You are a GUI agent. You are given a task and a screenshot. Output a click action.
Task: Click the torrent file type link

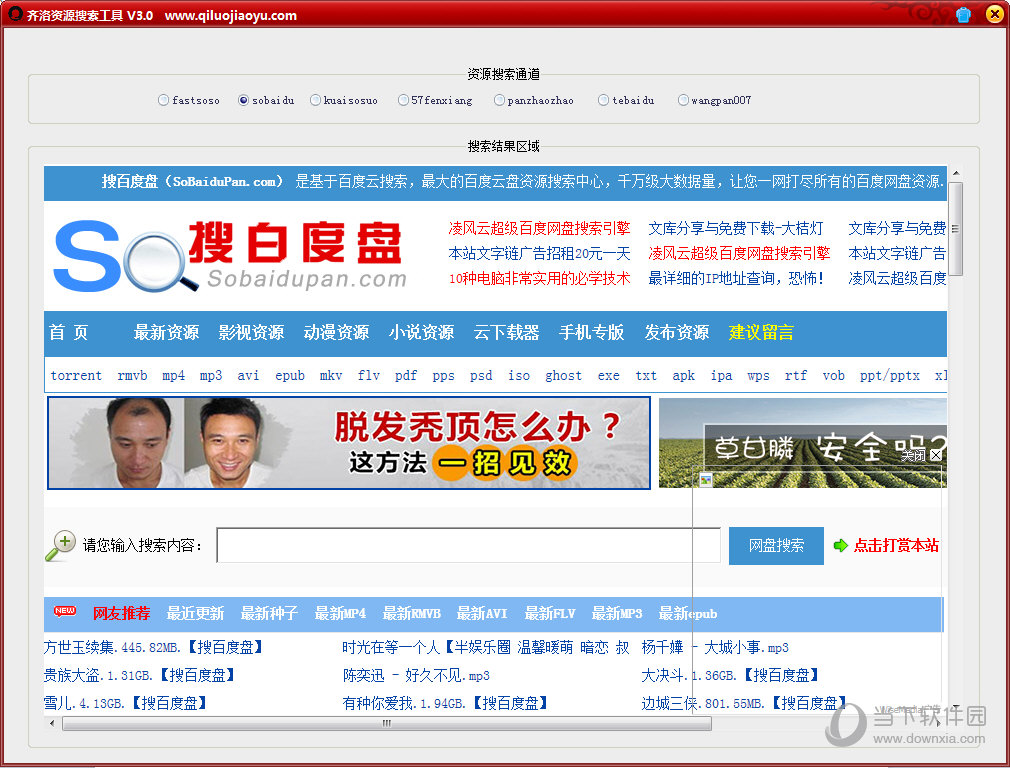click(76, 376)
